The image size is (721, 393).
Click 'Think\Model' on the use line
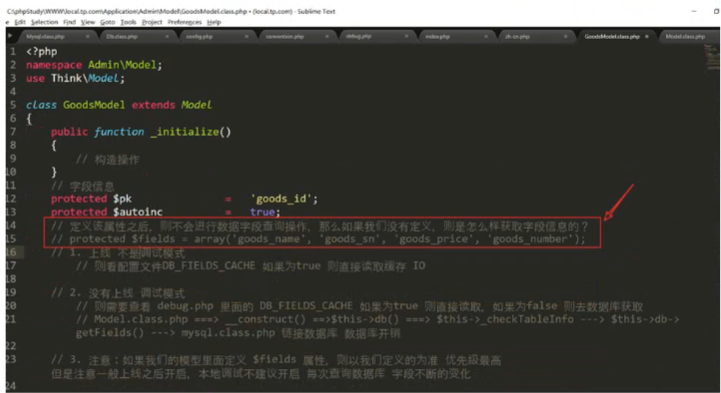85,78
